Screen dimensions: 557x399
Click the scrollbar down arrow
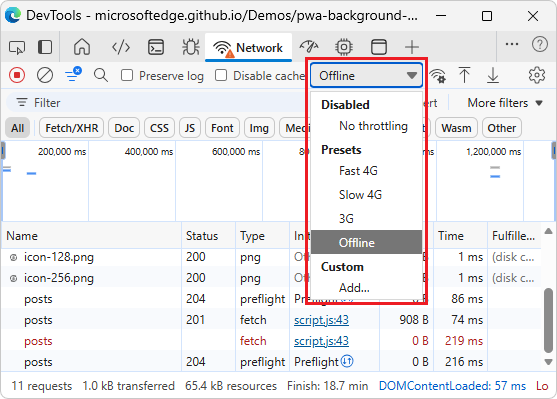tap(548, 362)
